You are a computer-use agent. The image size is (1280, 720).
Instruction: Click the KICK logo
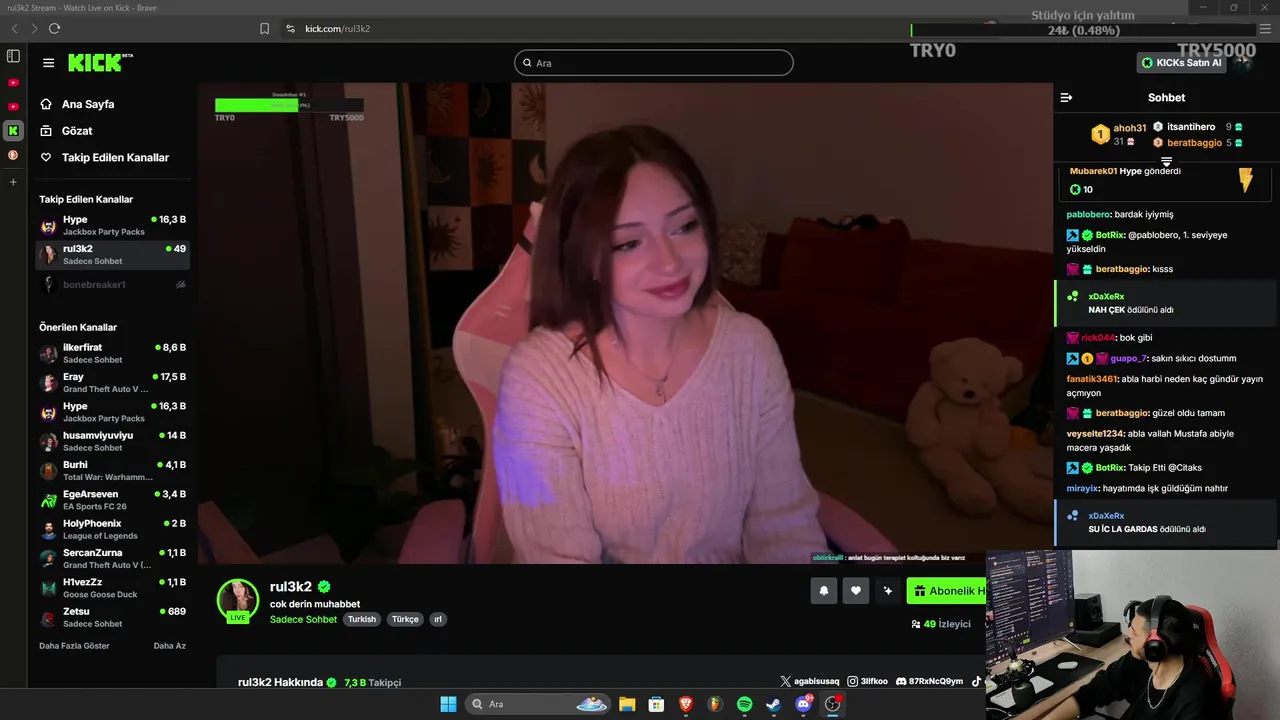click(x=100, y=63)
